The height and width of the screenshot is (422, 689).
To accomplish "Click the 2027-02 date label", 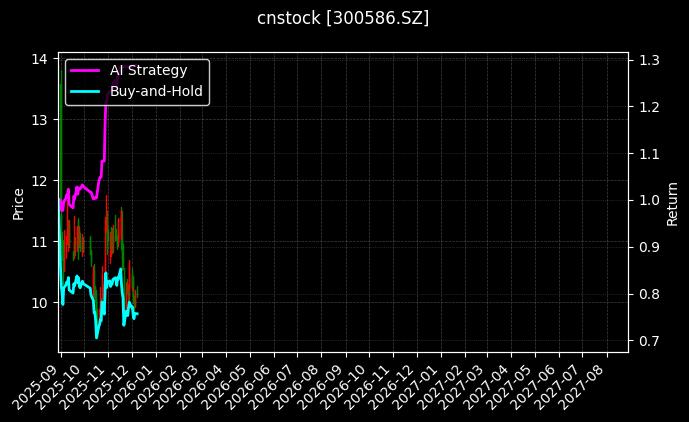I will [x=440, y=387].
